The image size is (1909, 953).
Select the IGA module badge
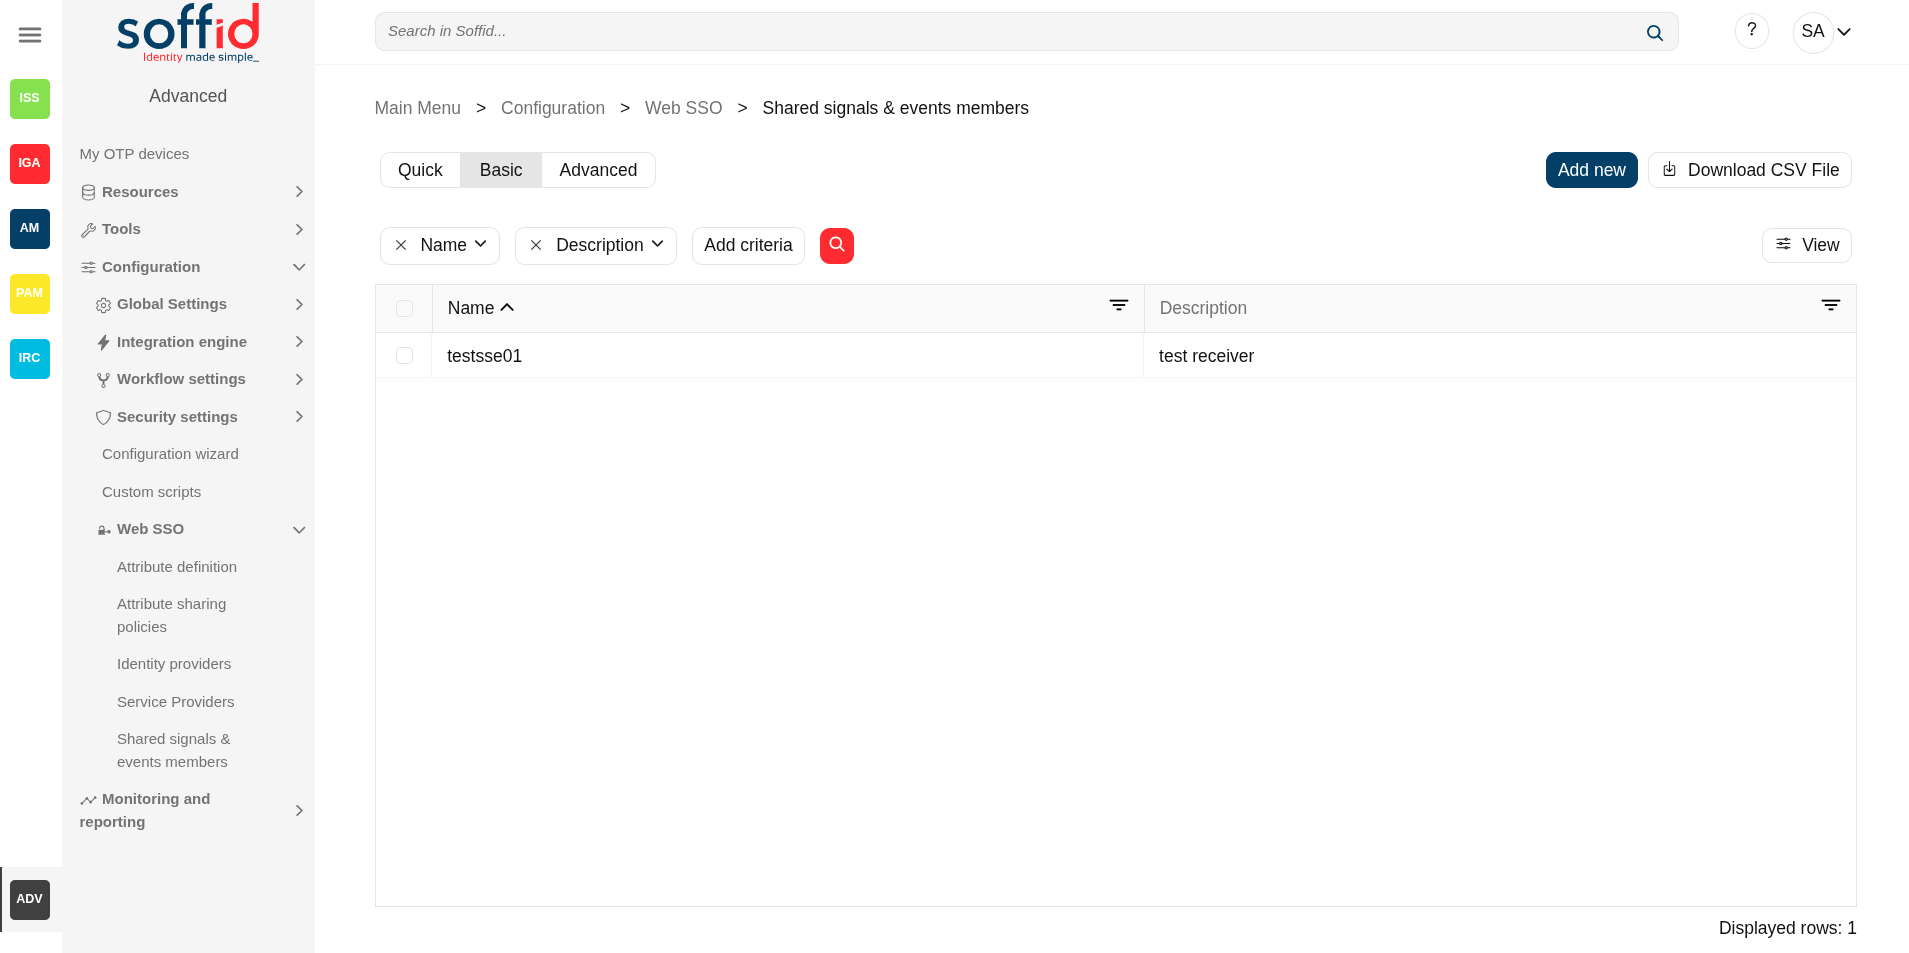coord(30,163)
